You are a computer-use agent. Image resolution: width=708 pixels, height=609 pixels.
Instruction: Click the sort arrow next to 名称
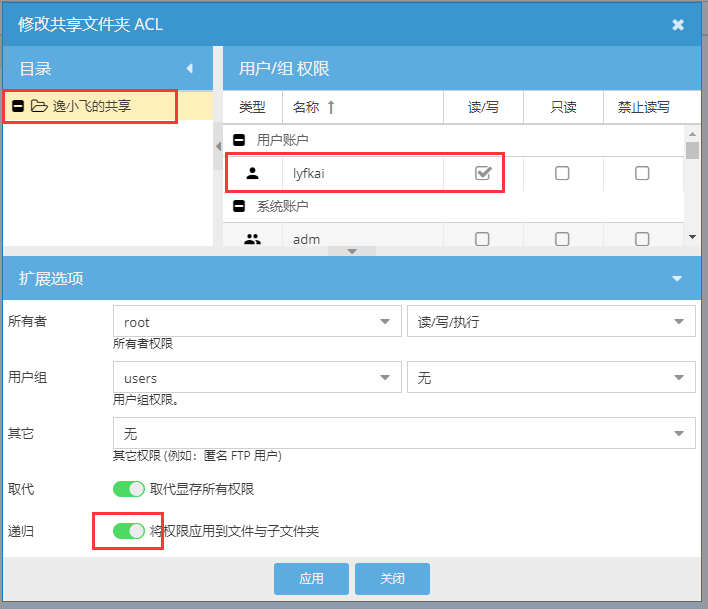tap(330, 106)
